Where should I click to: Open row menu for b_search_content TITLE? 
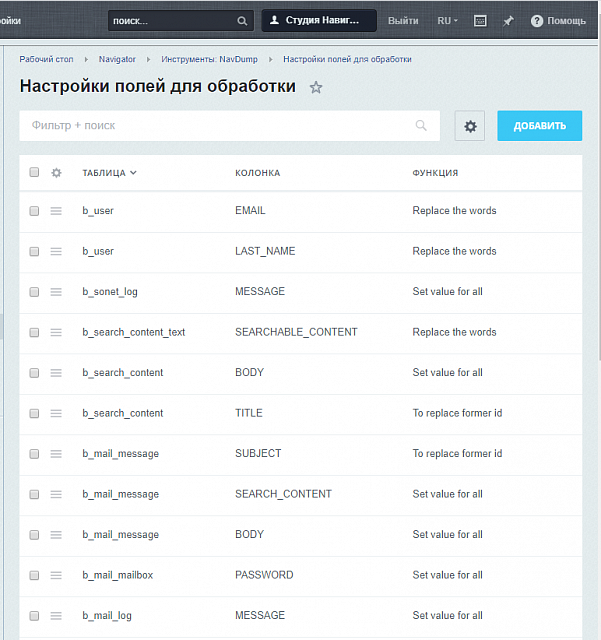56,413
